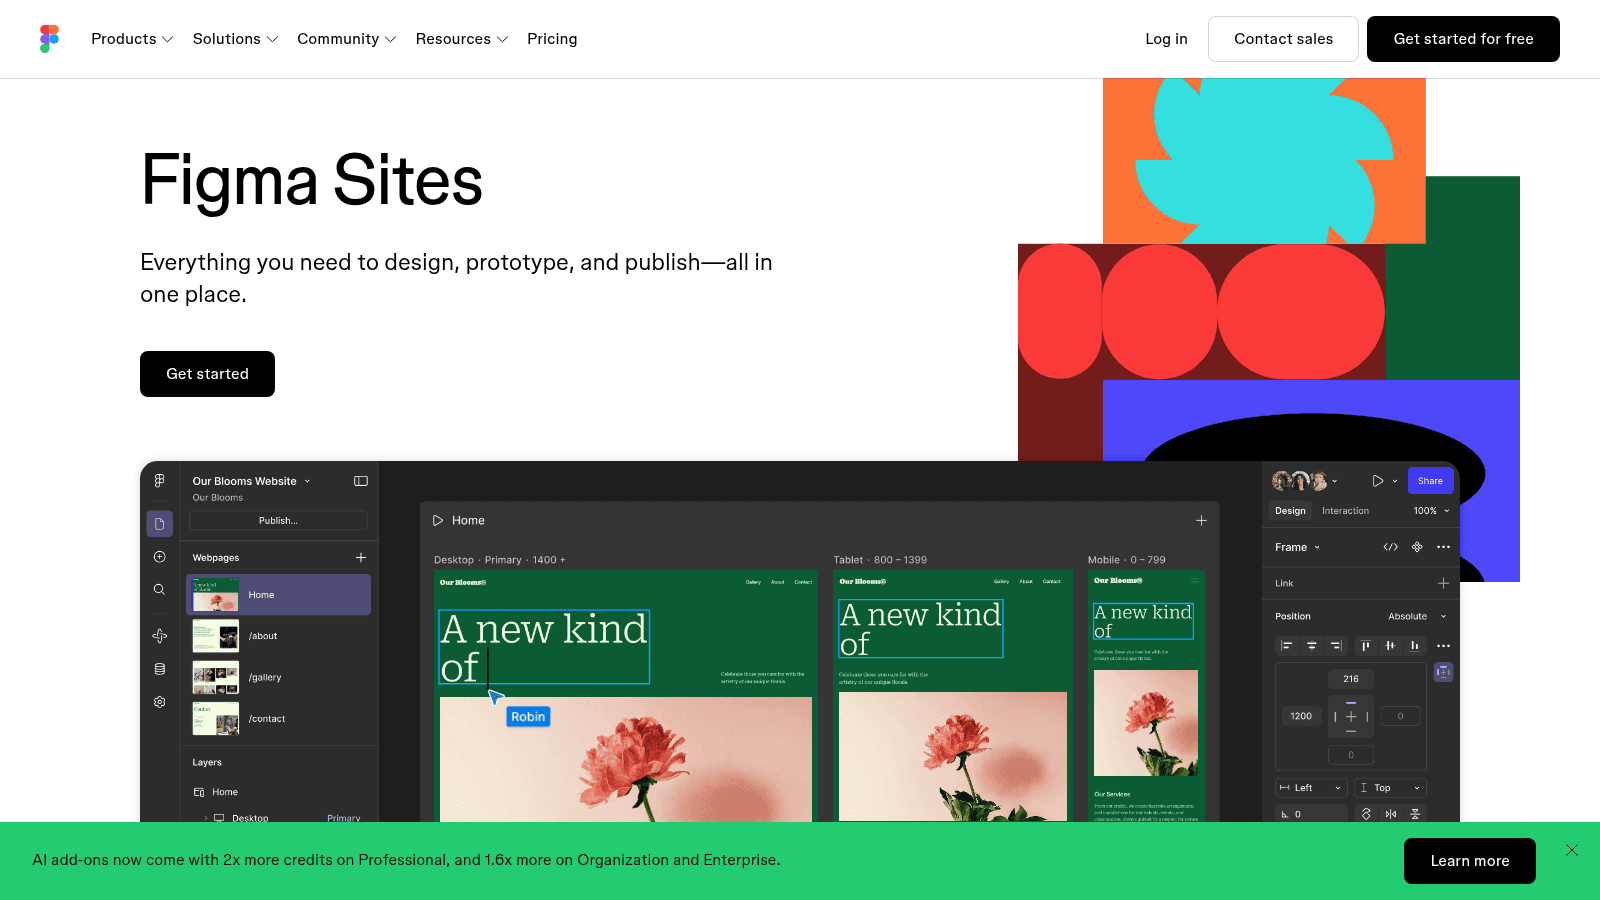This screenshot has width=1600, height=900.
Task: Add a link with the Link plus icon
Action: 1443,583
